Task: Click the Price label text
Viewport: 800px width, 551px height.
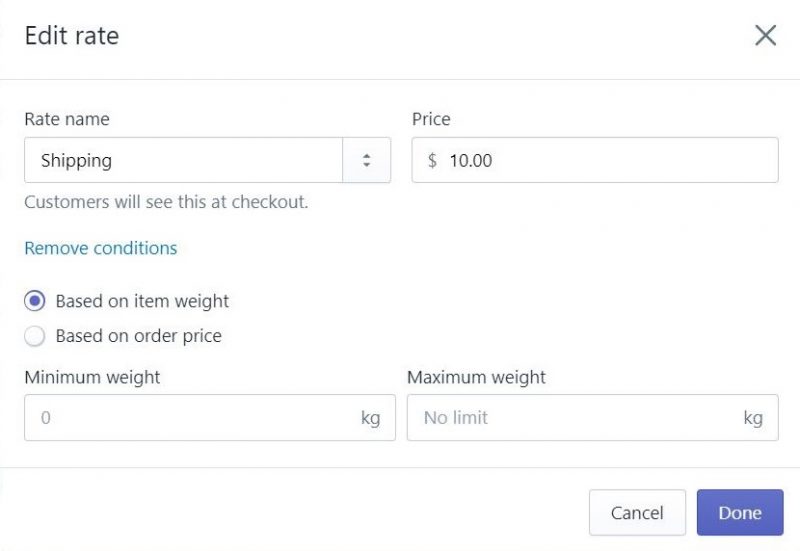Action: [431, 119]
